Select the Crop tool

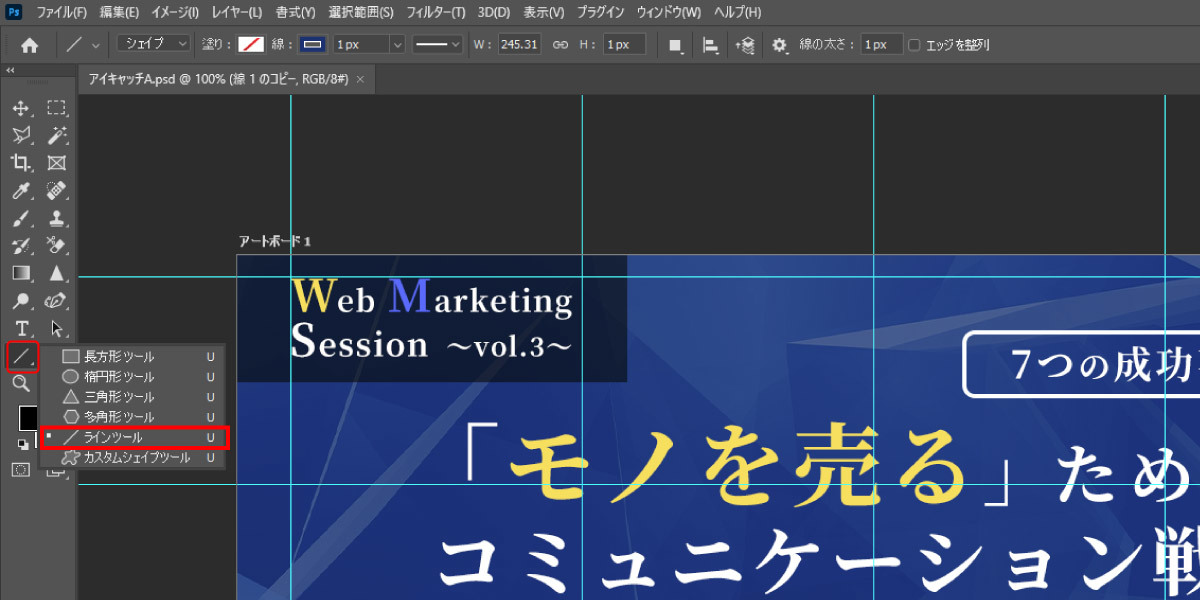(21, 163)
